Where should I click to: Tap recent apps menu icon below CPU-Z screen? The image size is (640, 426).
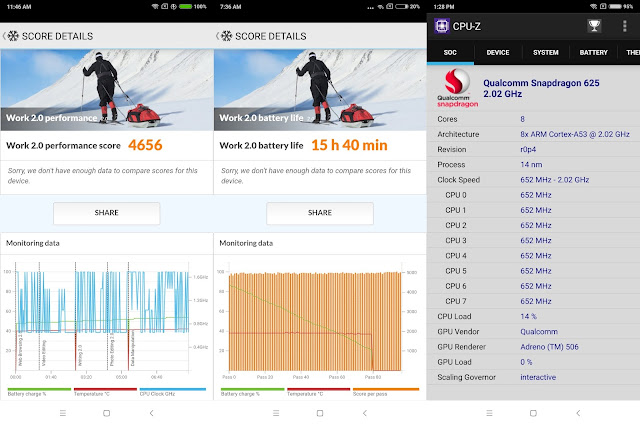click(489, 413)
